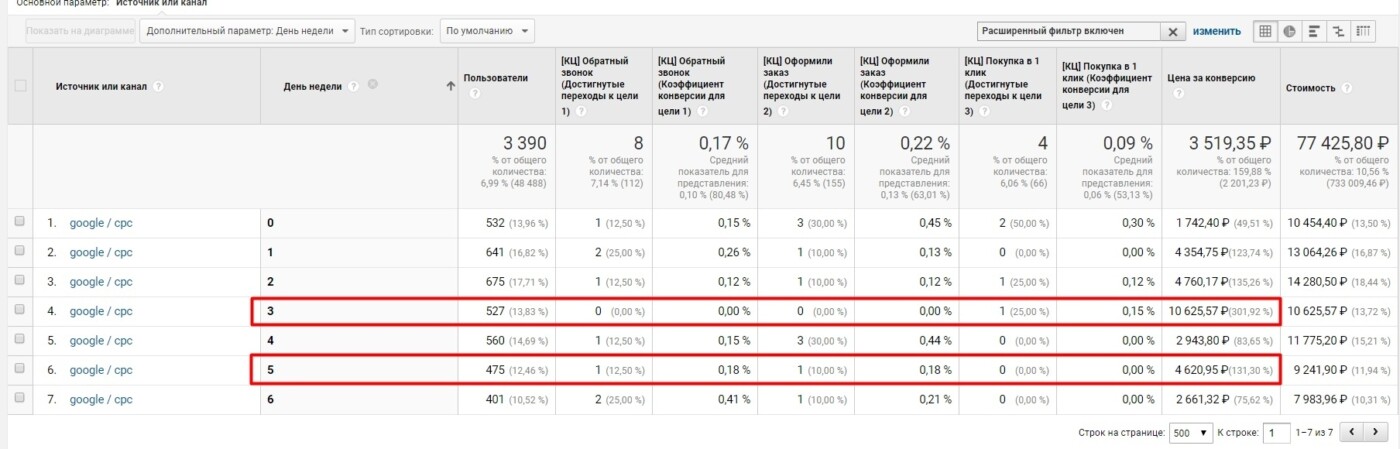The width and height of the screenshot is (1400, 449).
Task: Open help icon next to Стоимость header
Action: coord(1345,88)
